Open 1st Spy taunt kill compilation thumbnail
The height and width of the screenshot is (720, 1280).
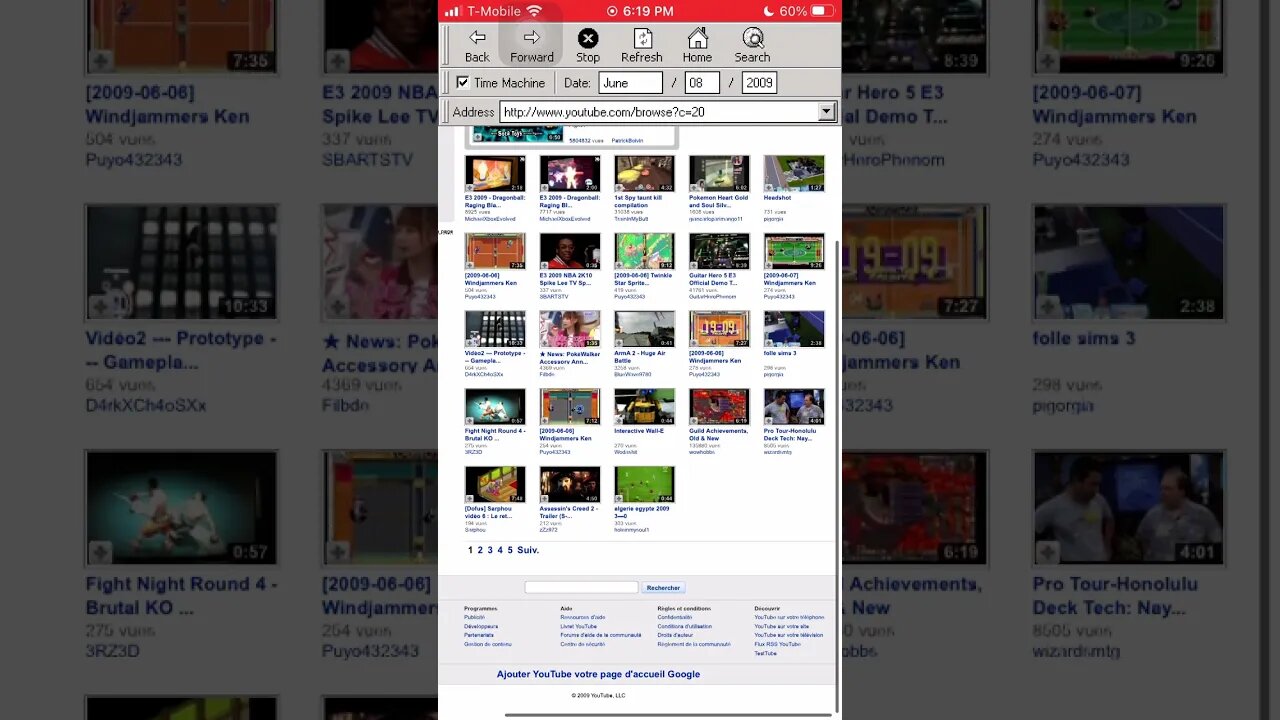[645, 173]
